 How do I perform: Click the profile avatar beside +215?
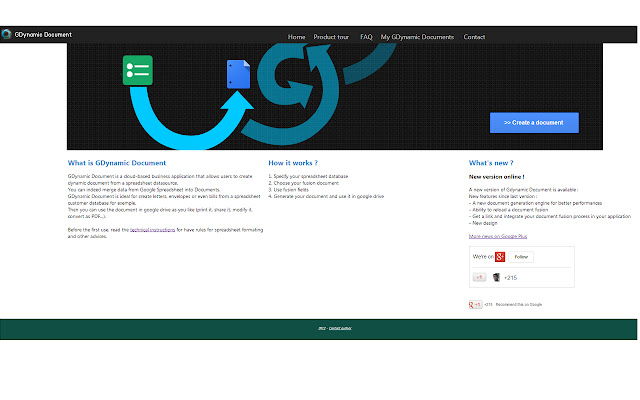[x=496, y=278]
